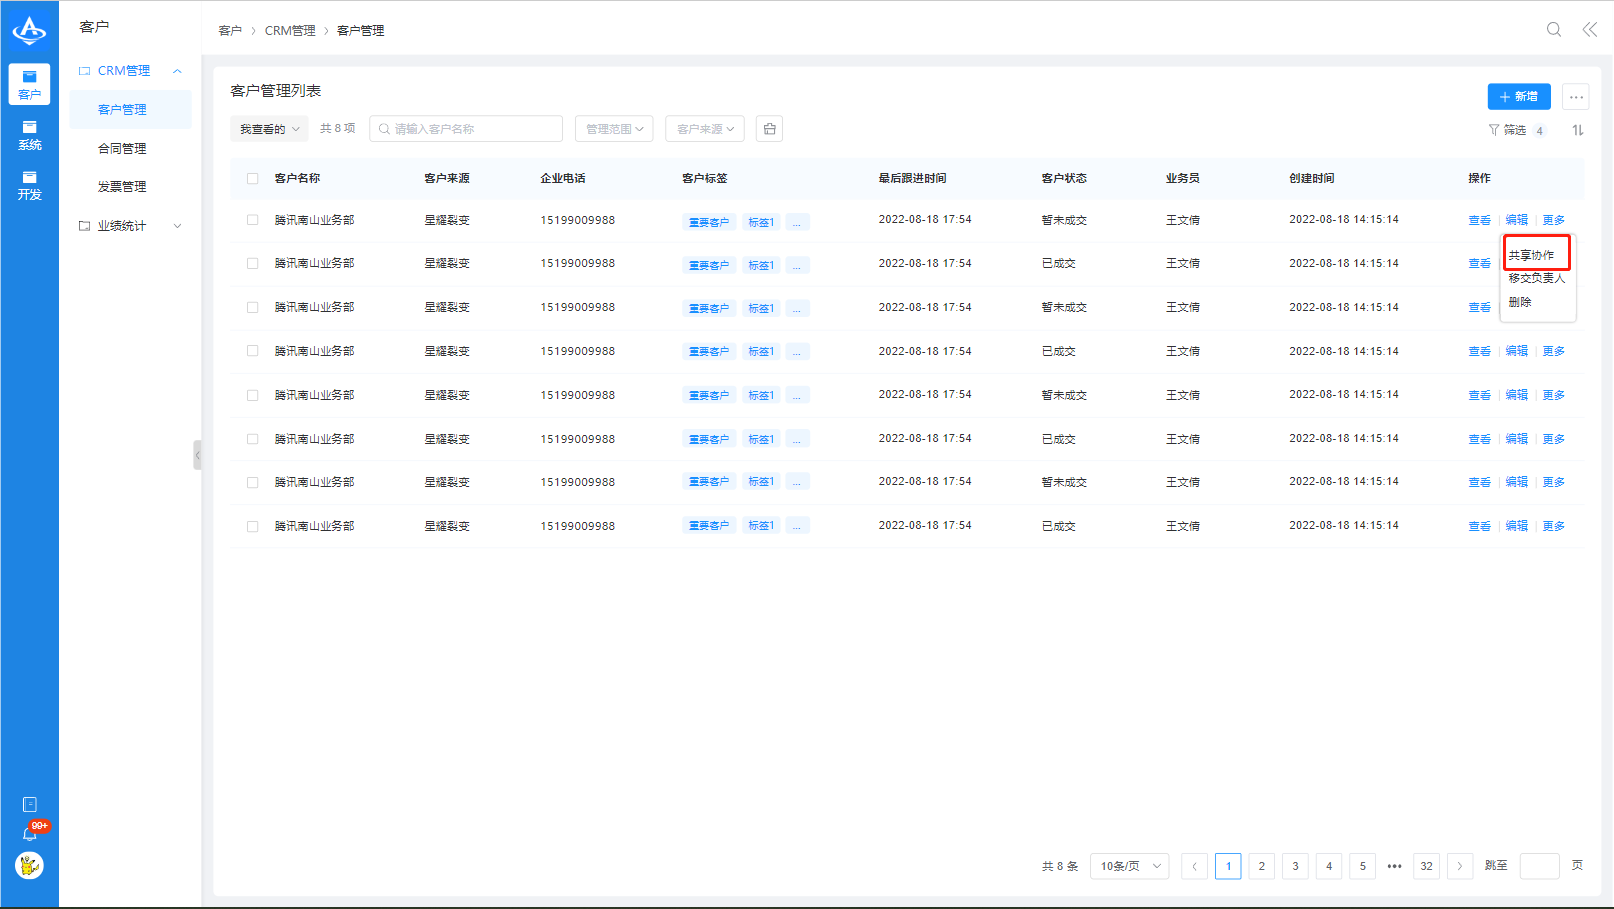The image size is (1614, 909).
Task: Click the 客户管理列表 title
Action: coord(276,91)
